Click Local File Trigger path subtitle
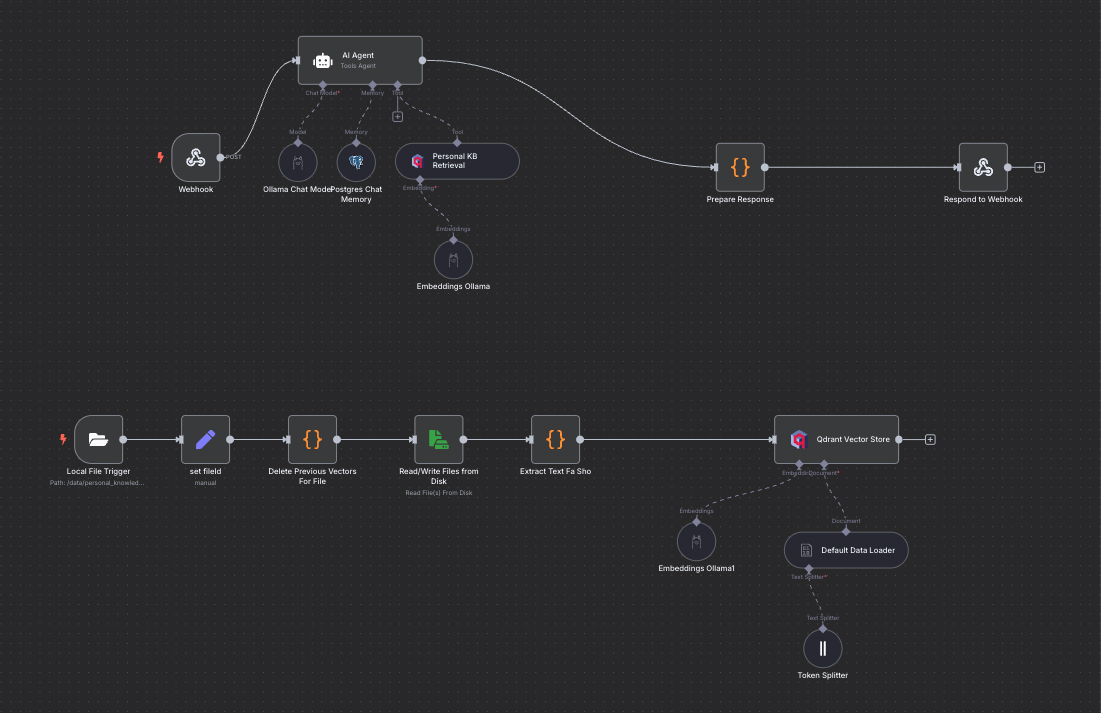Image resolution: width=1101 pixels, height=713 pixels. pyautogui.click(x=97, y=483)
